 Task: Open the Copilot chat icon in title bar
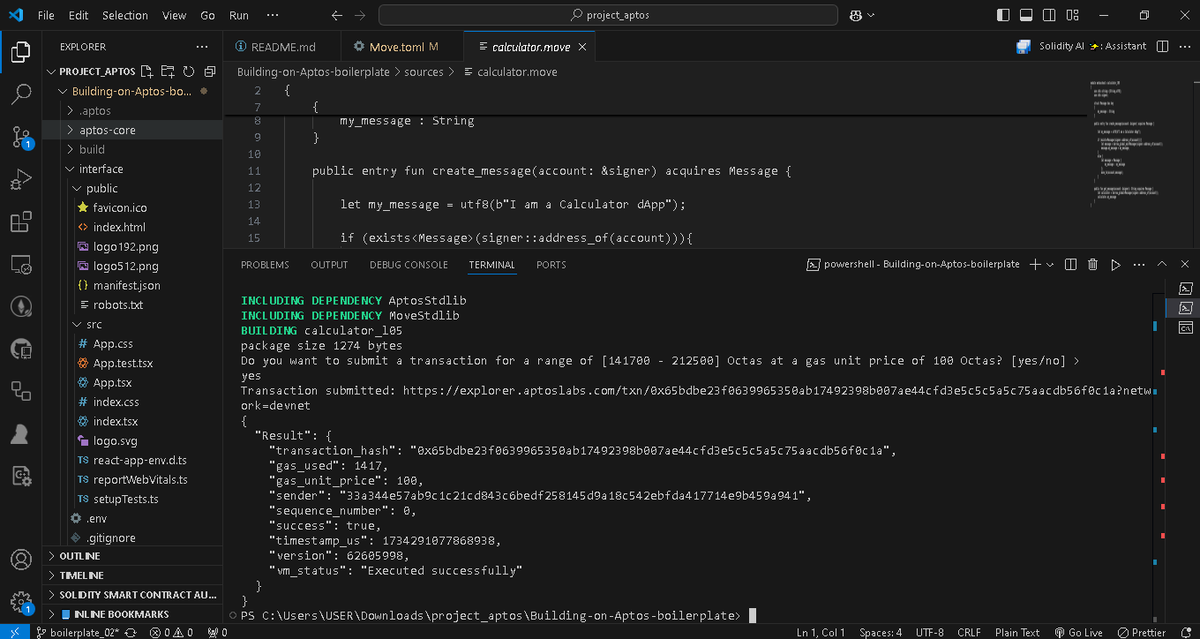[856, 15]
